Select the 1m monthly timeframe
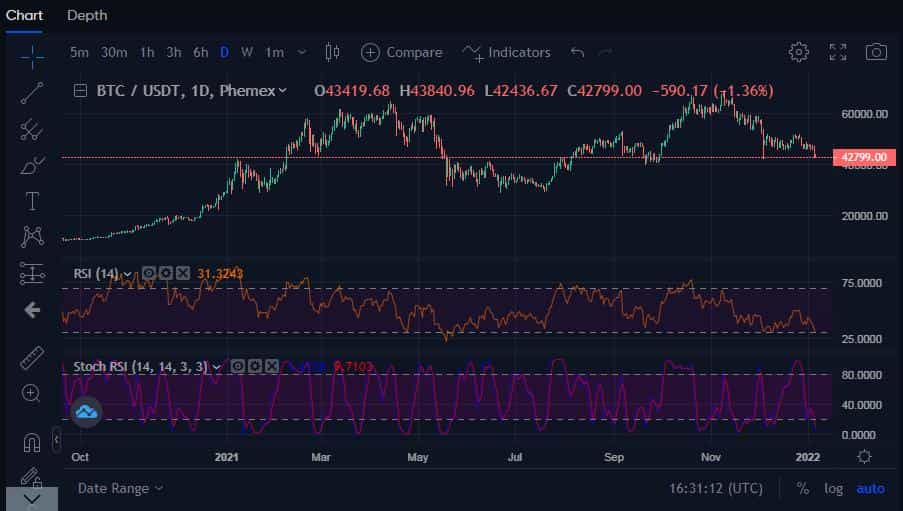Viewport: 903px width, 511px height. pos(274,52)
